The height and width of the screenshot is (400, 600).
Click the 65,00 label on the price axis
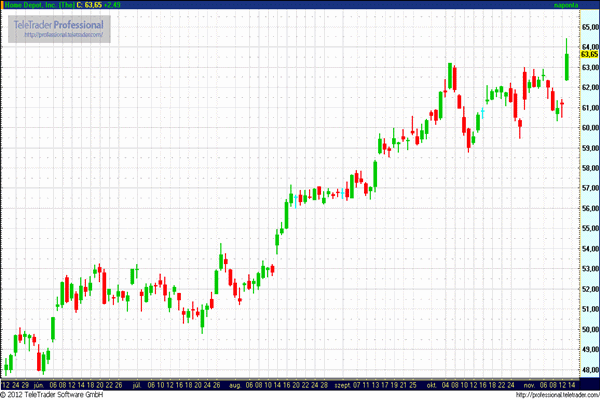pos(589,25)
